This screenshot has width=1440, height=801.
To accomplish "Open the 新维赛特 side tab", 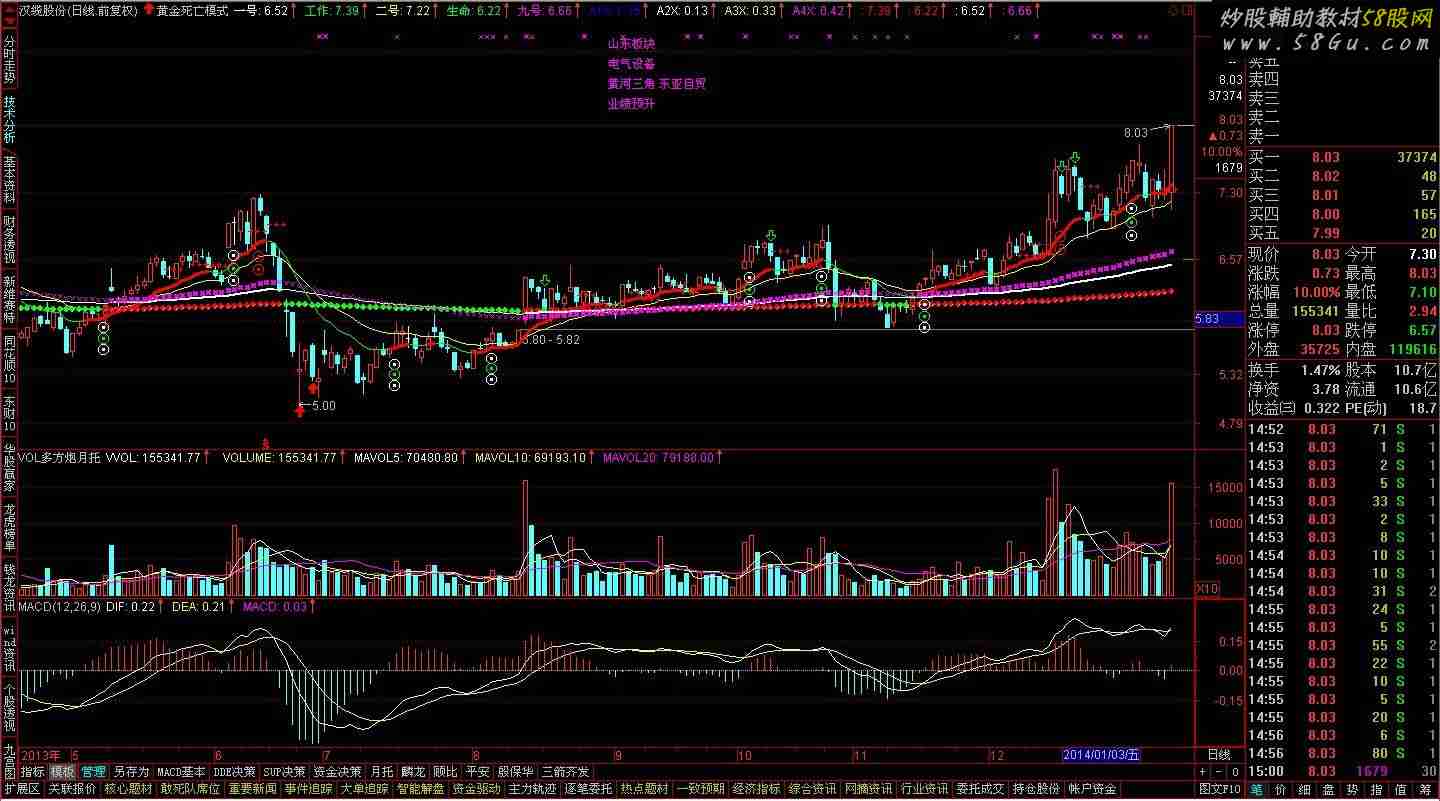I will pos(9,300).
